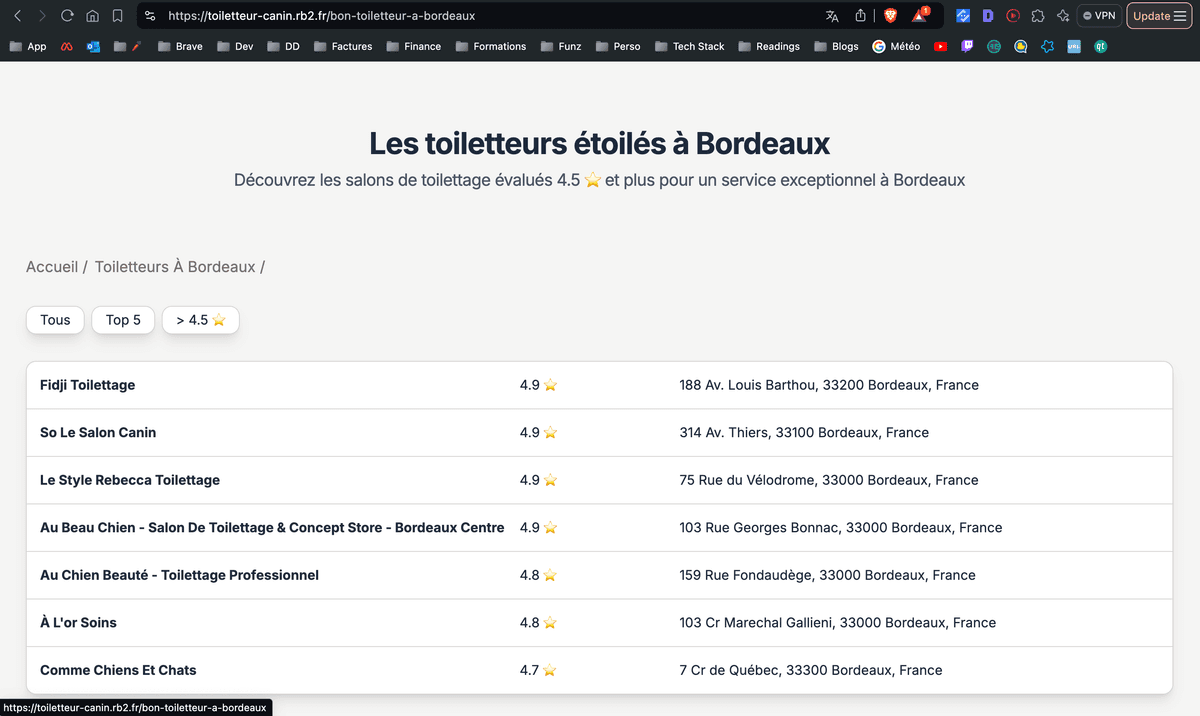Image resolution: width=1200 pixels, height=716 pixels.
Task: Click the home icon in the browser toolbar
Action: [x=92, y=16]
